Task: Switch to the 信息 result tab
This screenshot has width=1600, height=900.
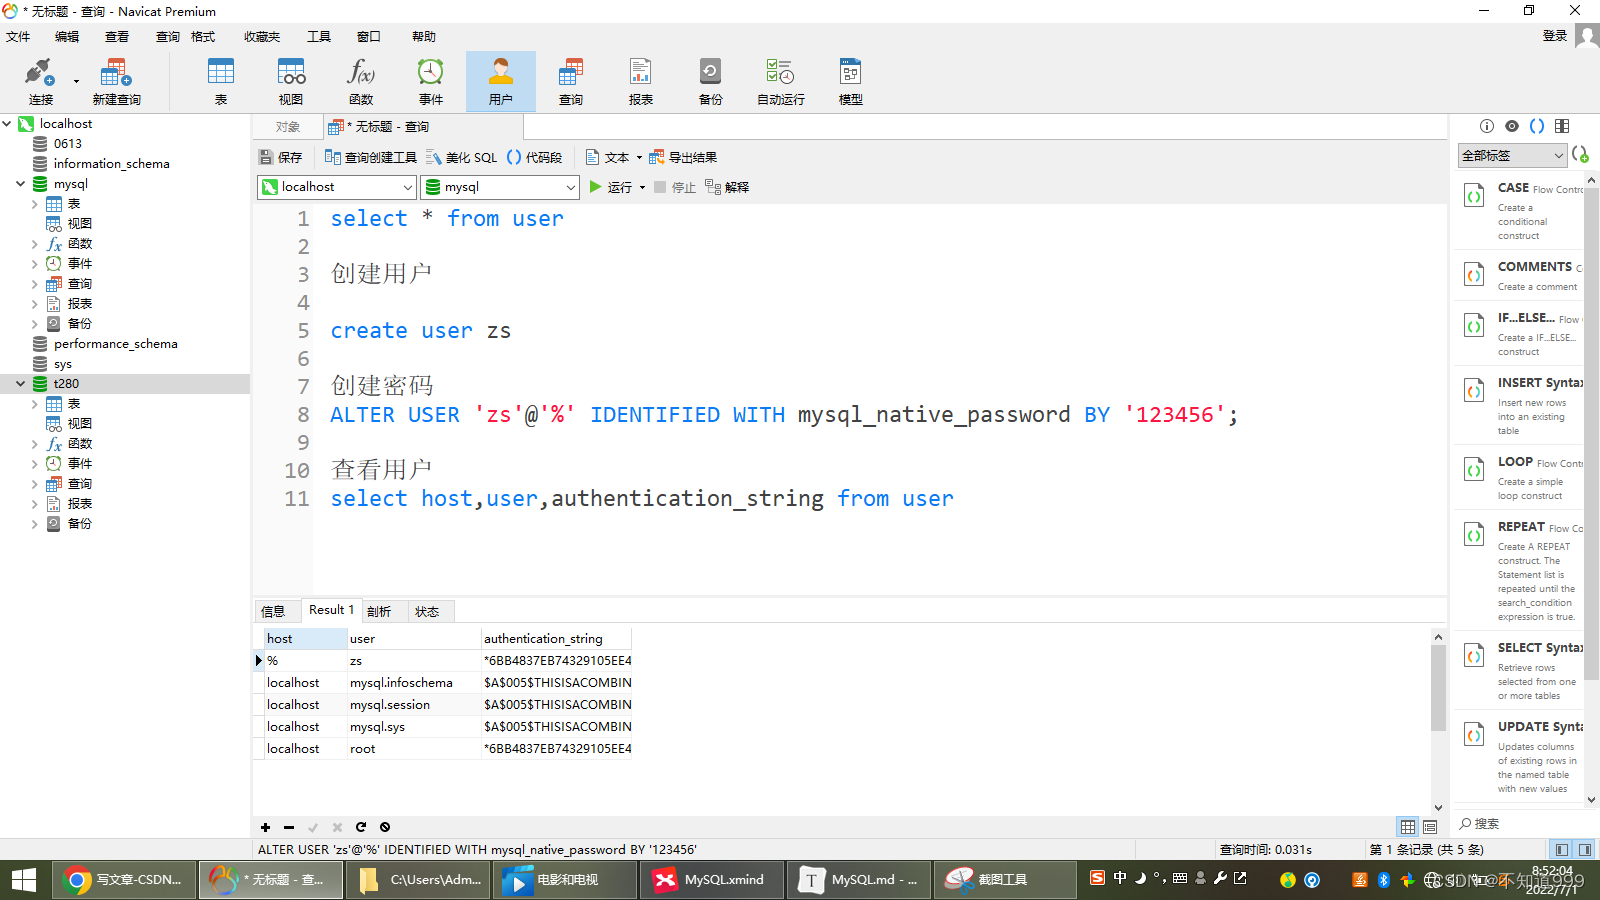Action: point(276,610)
